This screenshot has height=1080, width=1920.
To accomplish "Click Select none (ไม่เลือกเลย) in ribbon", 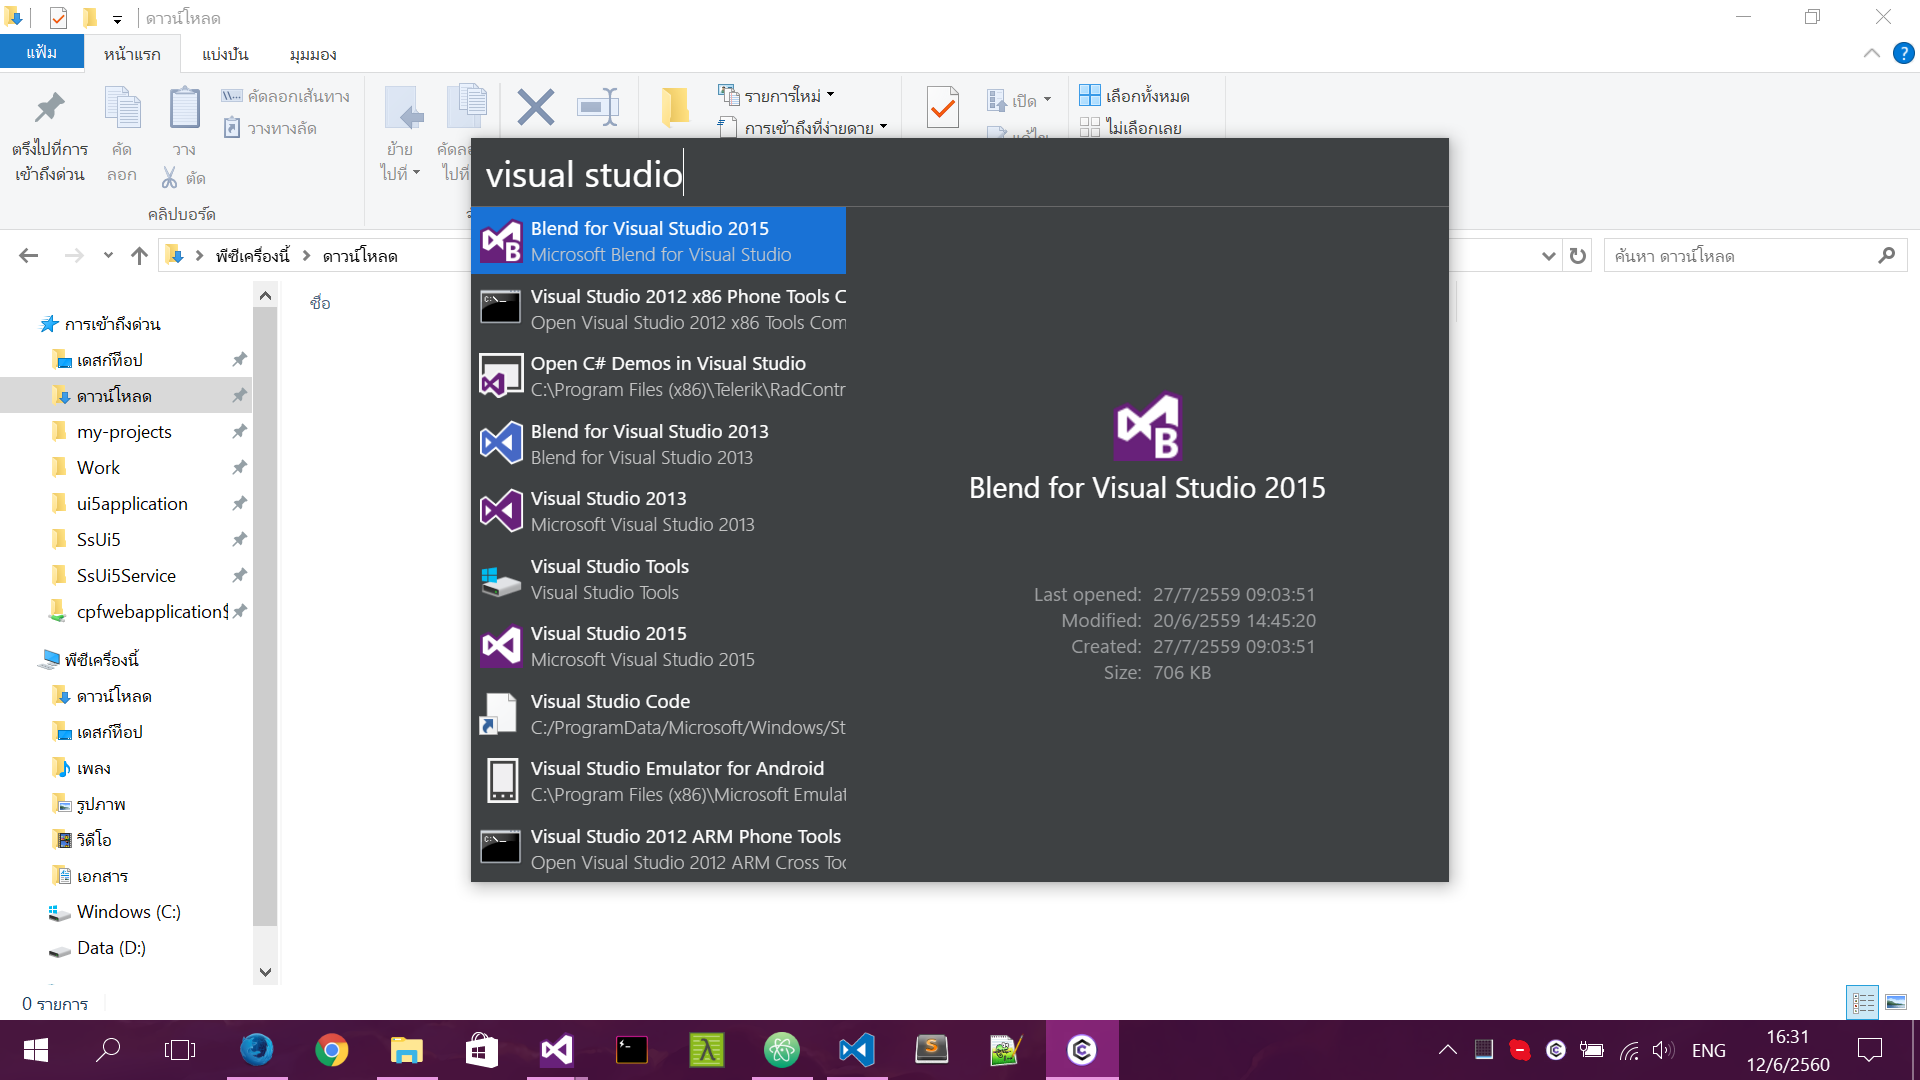I will point(1130,128).
